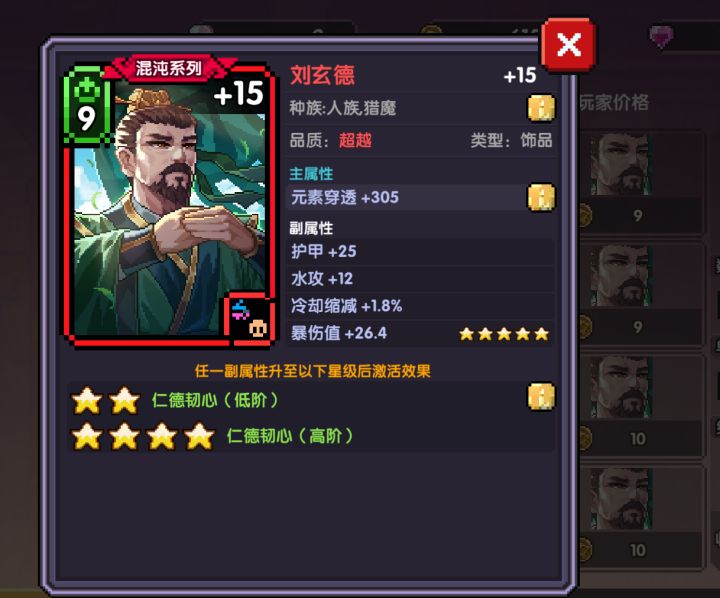Image resolution: width=720 pixels, height=598 pixels.
Task: Open info icon next to 元素穿透 +305
Action: [541, 197]
